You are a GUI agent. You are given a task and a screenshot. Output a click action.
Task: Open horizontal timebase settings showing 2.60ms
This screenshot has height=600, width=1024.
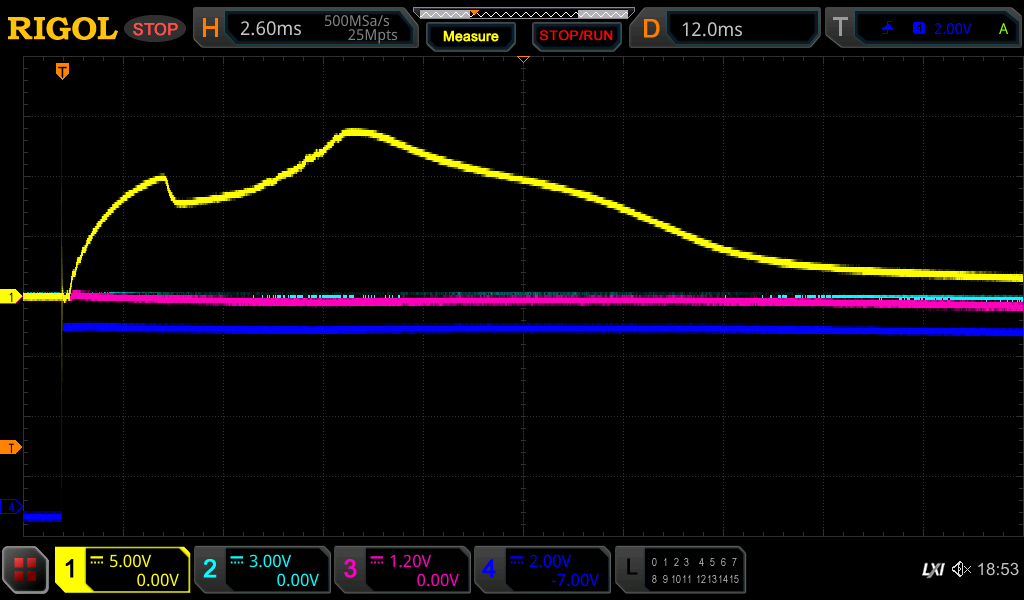coord(305,29)
